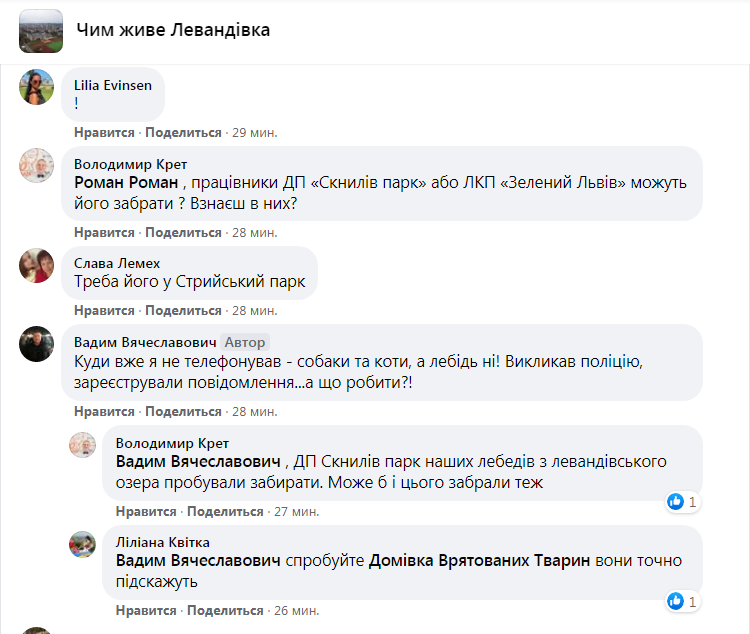Click the 26 мин. timestamp on the last reply
Viewport: 750px width, 634px height.
[x=296, y=610]
